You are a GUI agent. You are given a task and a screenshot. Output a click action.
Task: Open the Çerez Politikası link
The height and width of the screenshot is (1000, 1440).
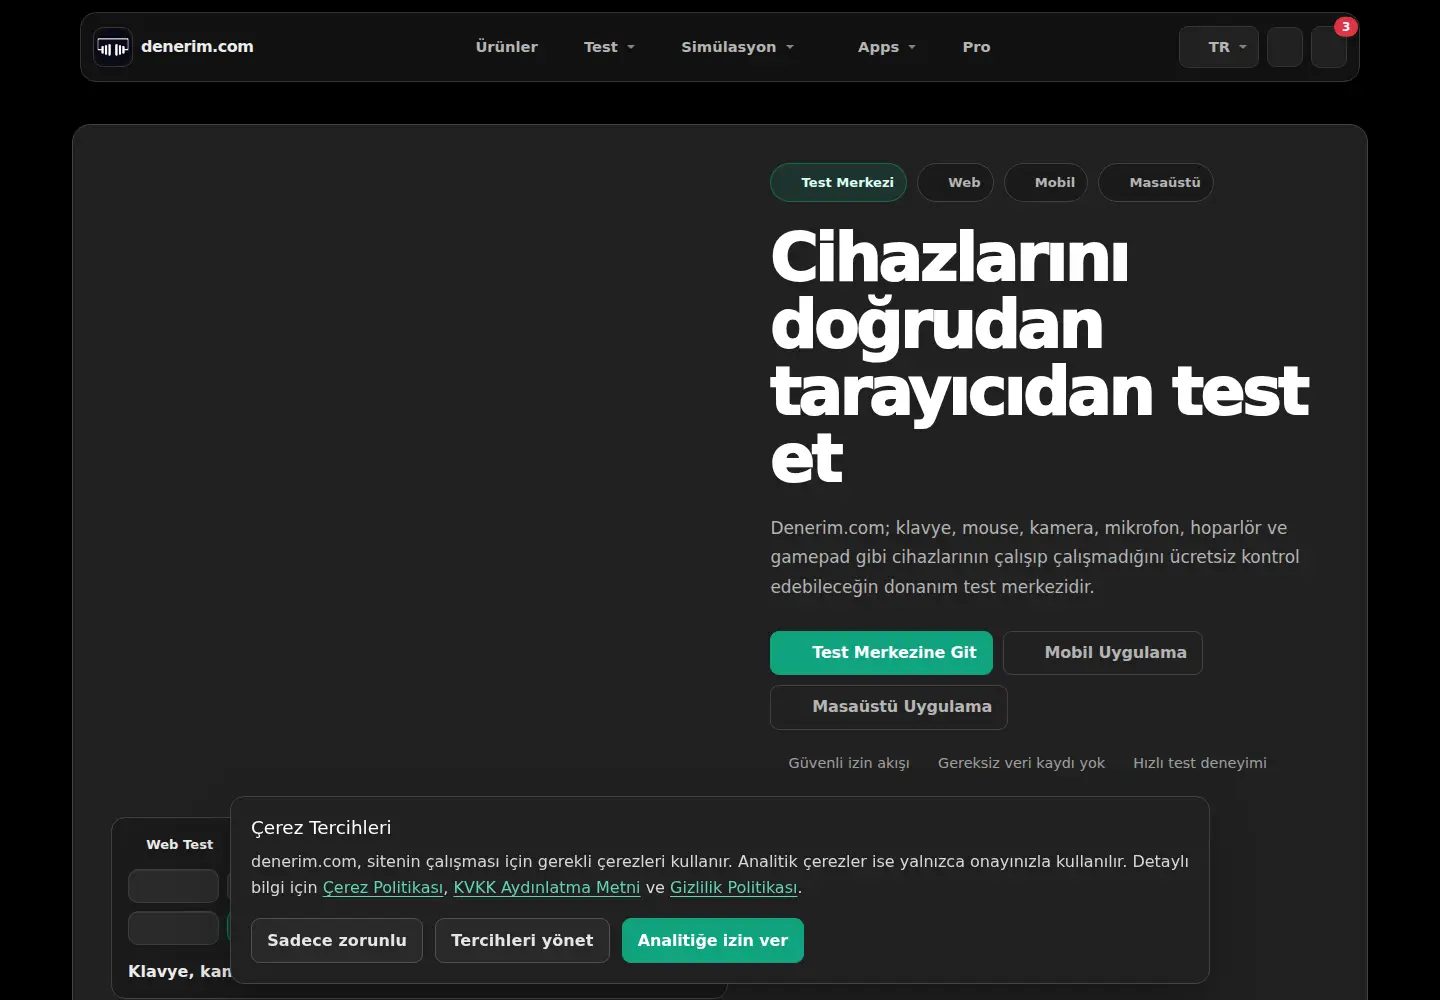click(x=383, y=887)
